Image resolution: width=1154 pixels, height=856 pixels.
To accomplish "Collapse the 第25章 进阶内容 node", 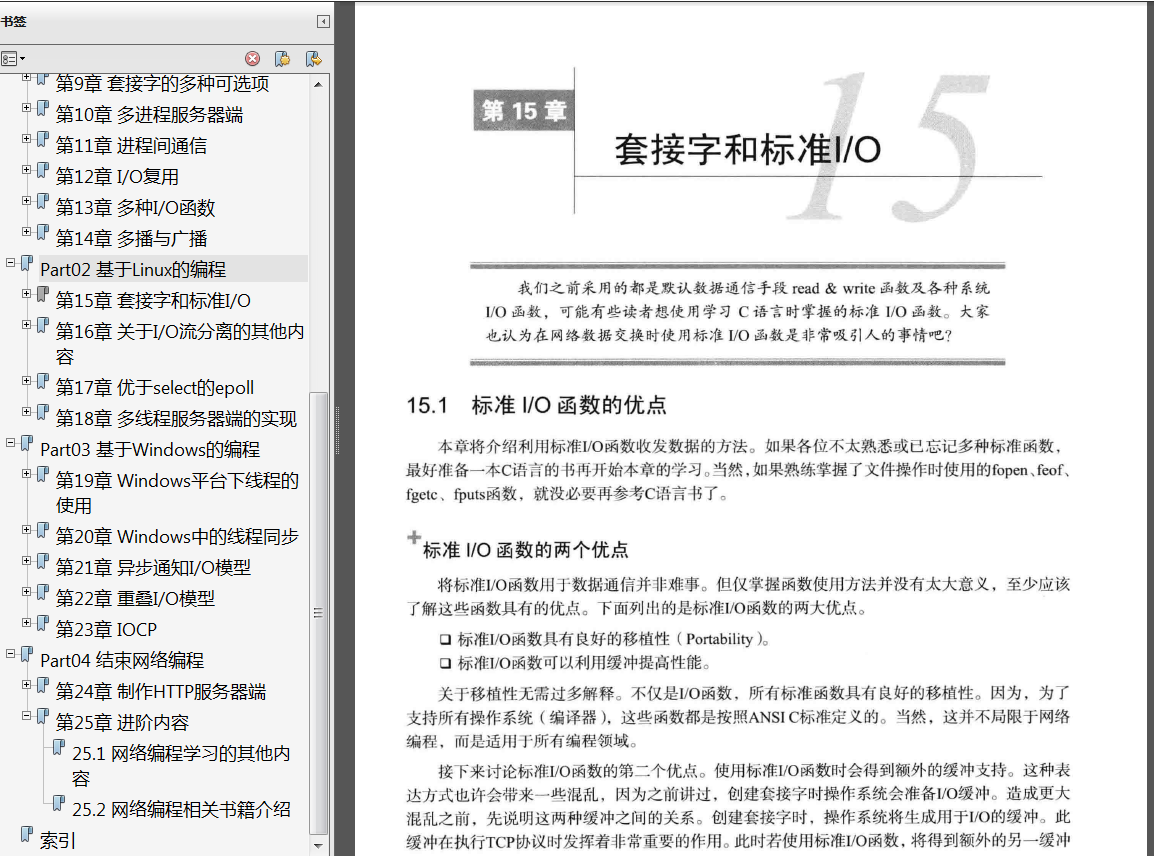I will [26, 715].
